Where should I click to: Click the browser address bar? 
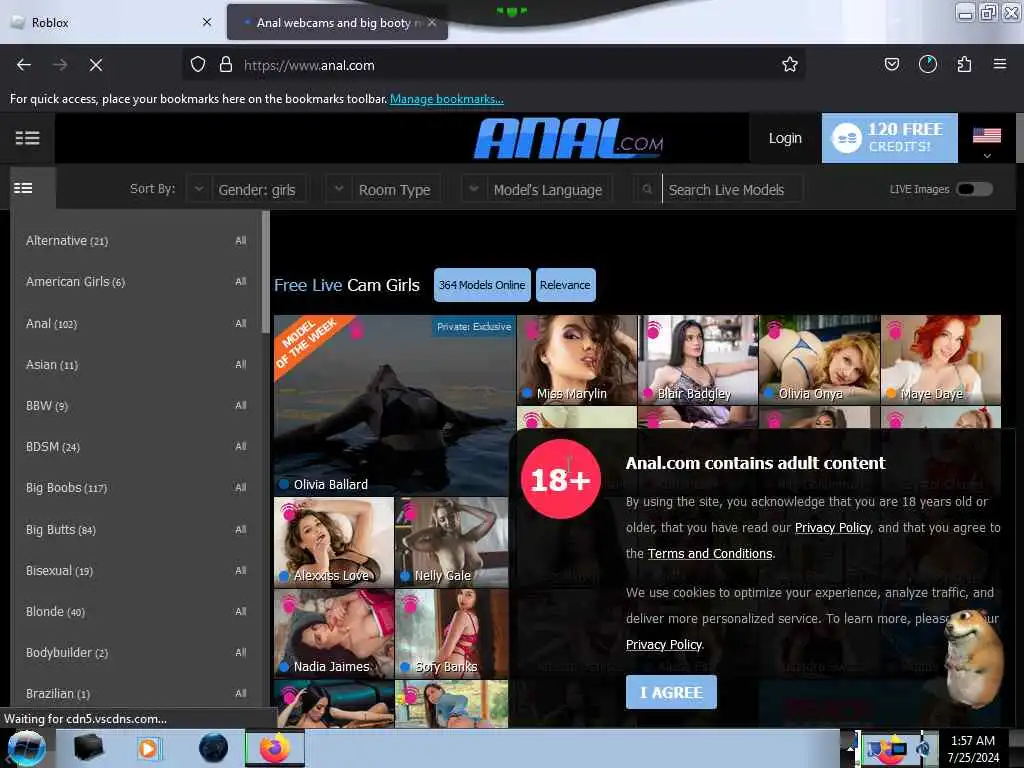point(493,65)
